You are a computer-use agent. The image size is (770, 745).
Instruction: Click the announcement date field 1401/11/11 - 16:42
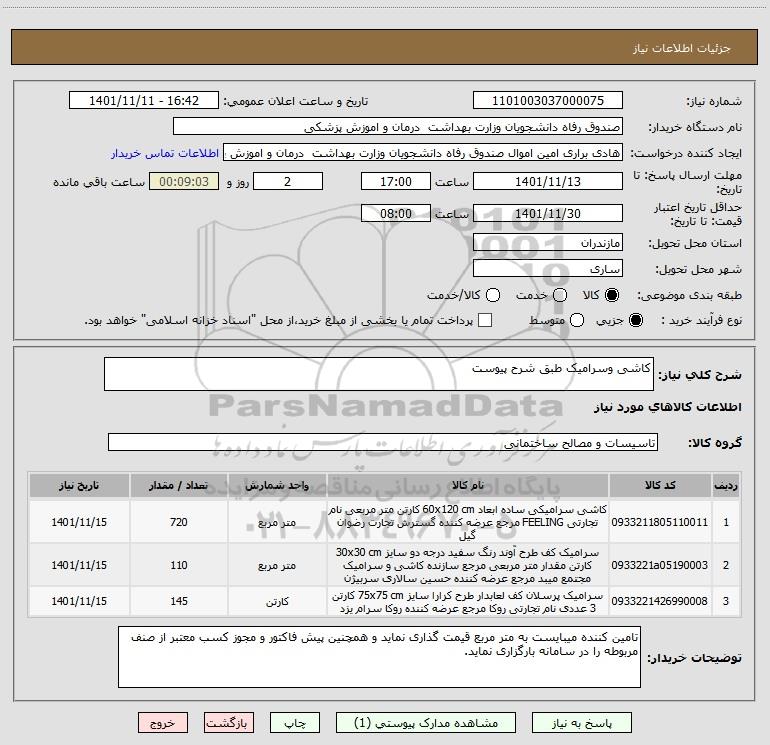[x=144, y=100]
